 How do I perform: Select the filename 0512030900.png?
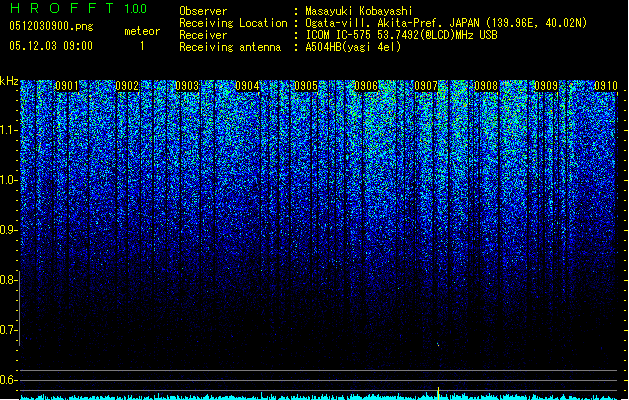[x=51, y=26]
